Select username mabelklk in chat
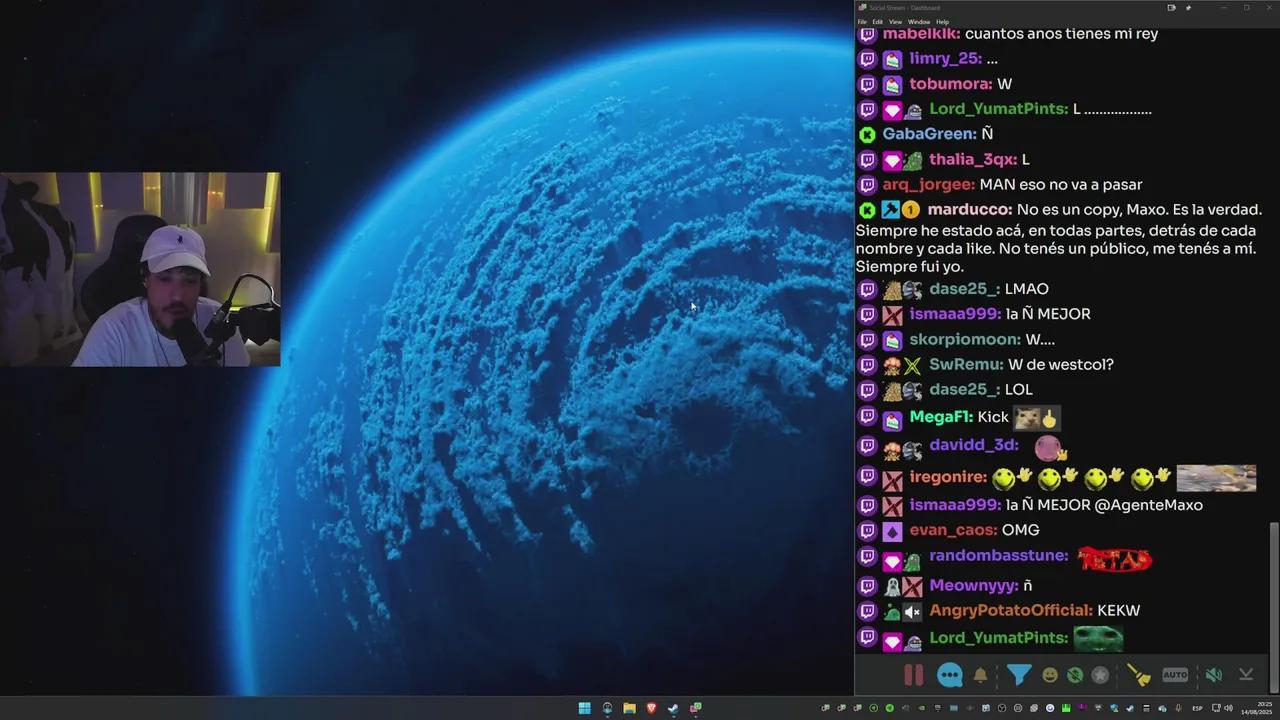 [921, 34]
